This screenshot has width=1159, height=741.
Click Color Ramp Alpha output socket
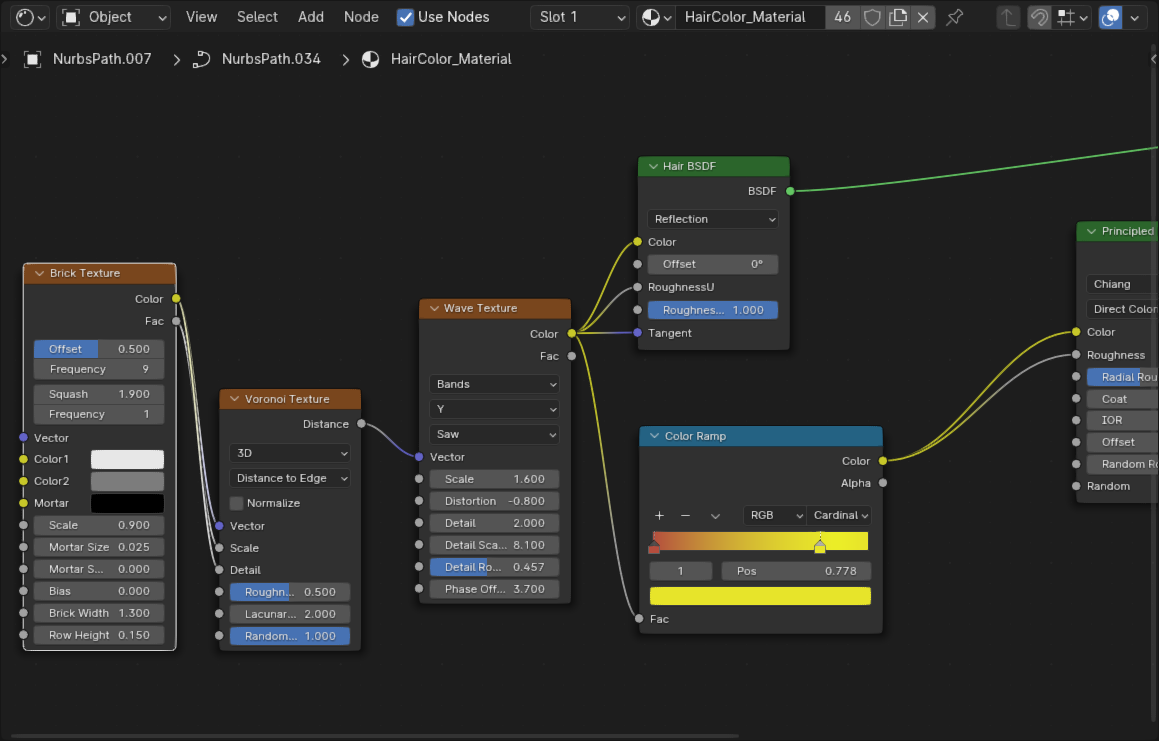(883, 483)
